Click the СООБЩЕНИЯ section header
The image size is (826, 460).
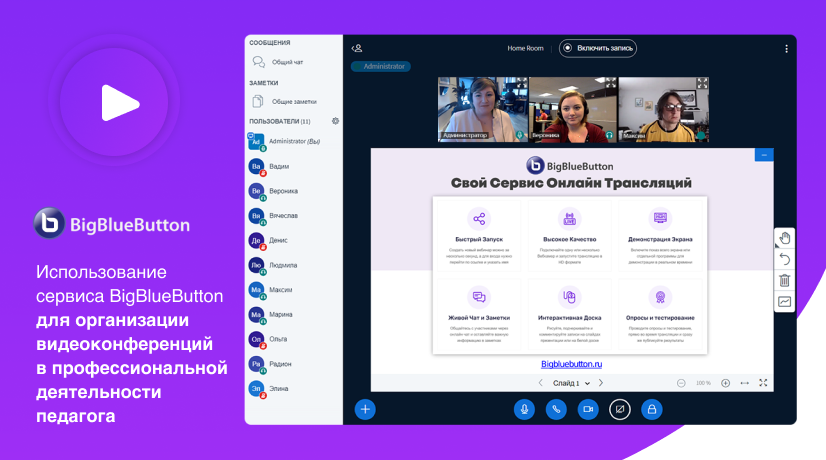point(270,43)
